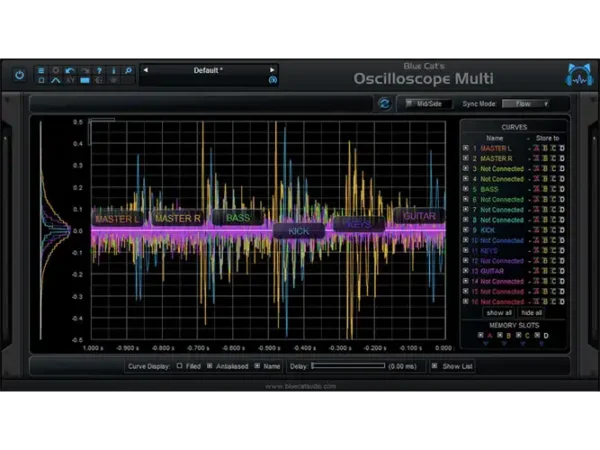The height and width of the screenshot is (450, 600).
Task: Toggle the Show List checkbox
Action: pyautogui.click(x=434, y=366)
